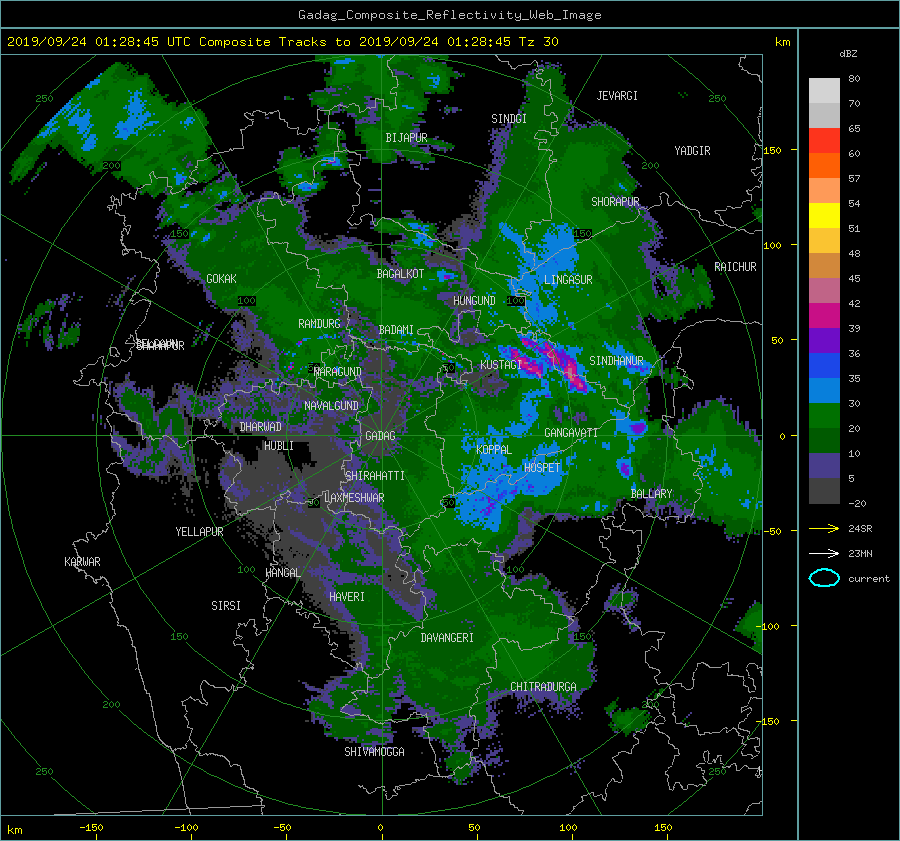Select the red 65-60 dBZ legend swatch

click(824, 140)
